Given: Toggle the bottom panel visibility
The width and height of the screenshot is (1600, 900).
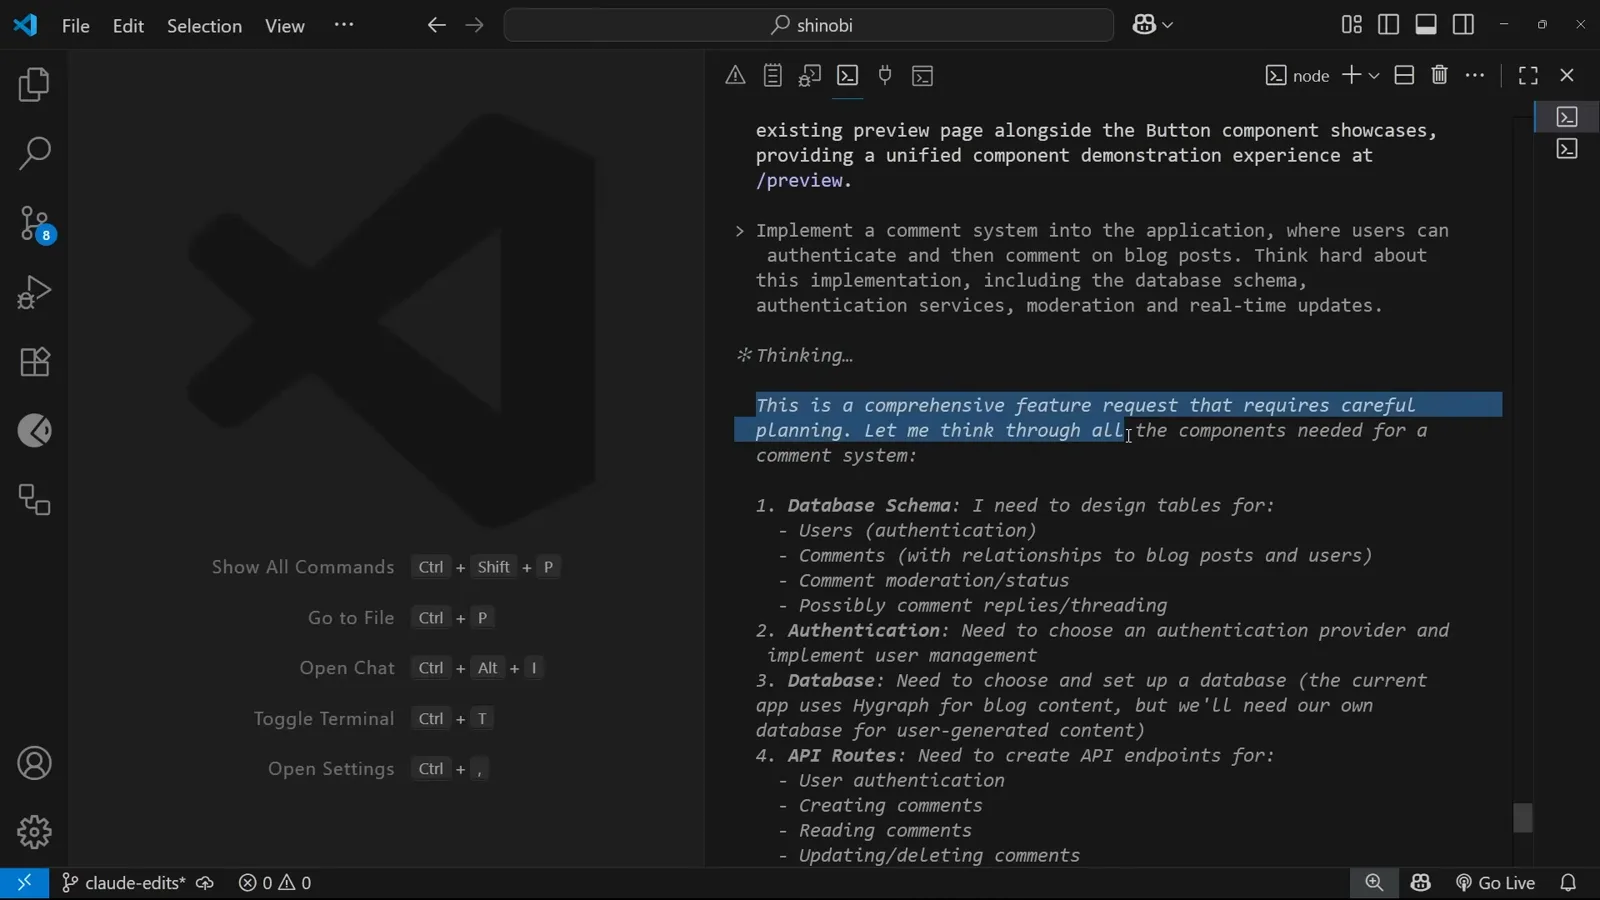Looking at the screenshot, I should [1426, 25].
